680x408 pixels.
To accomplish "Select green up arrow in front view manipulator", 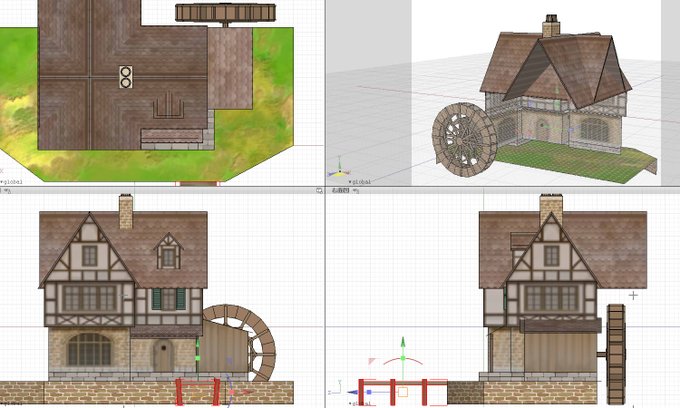I will click(x=198, y=344).
